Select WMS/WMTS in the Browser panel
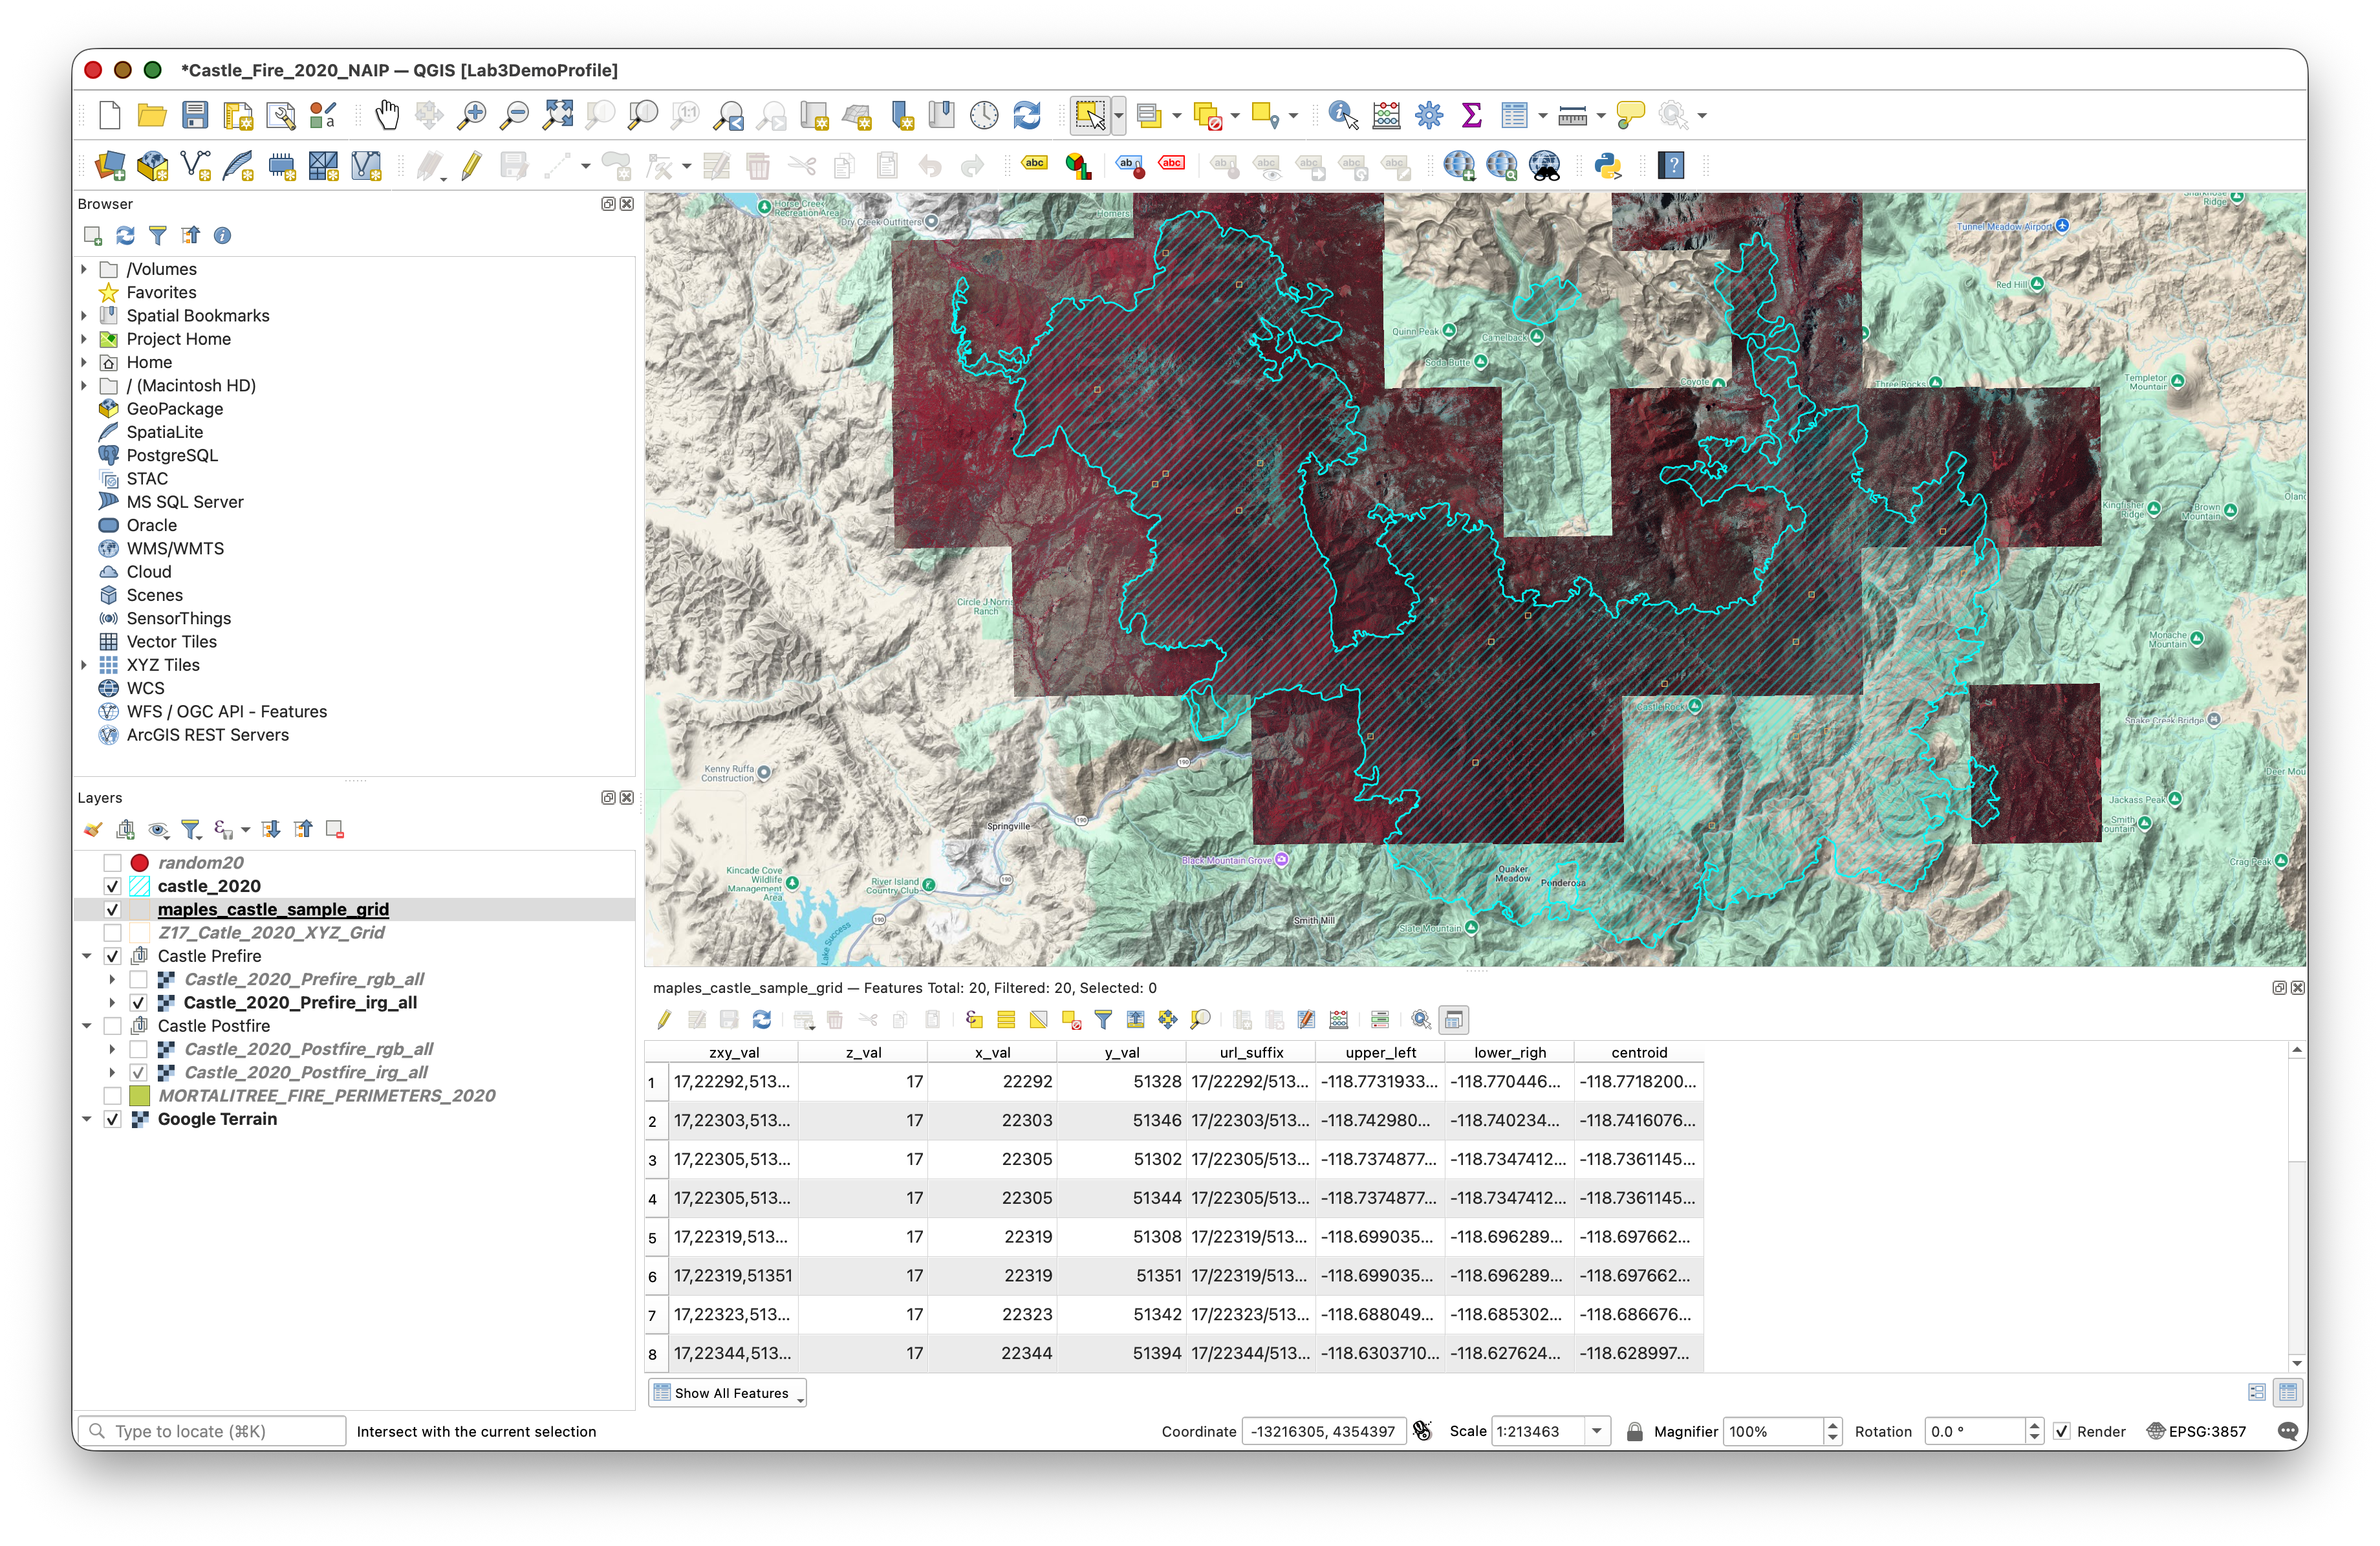 [175, 548]
